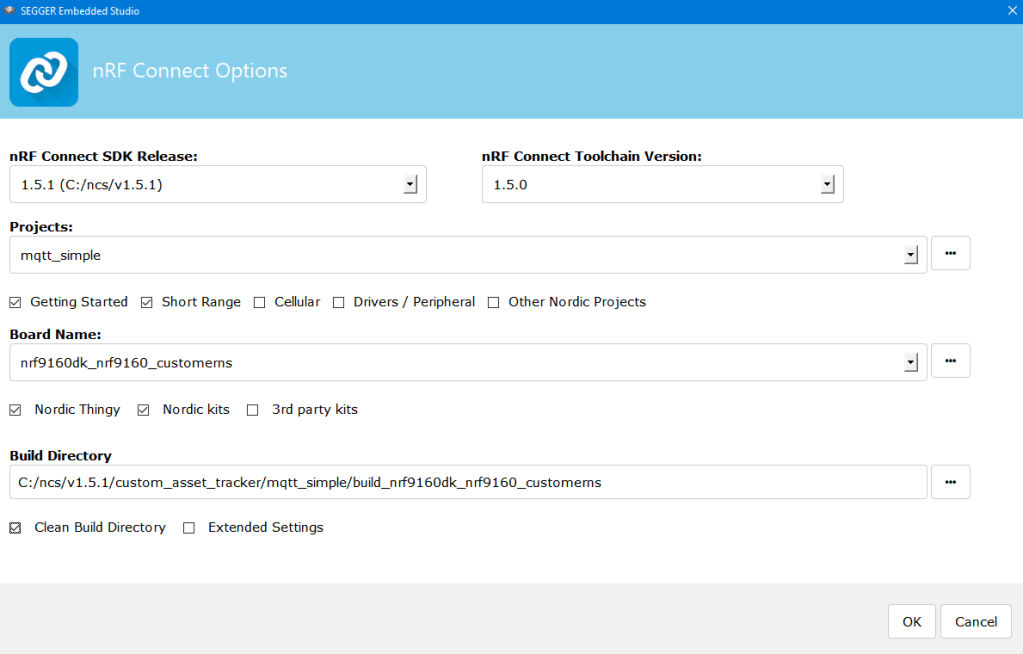The height and width of the screenshot is (654, 1023).
Task: Click the SEGGER Embedded Studio title bar icon
Action: (10, 10)
